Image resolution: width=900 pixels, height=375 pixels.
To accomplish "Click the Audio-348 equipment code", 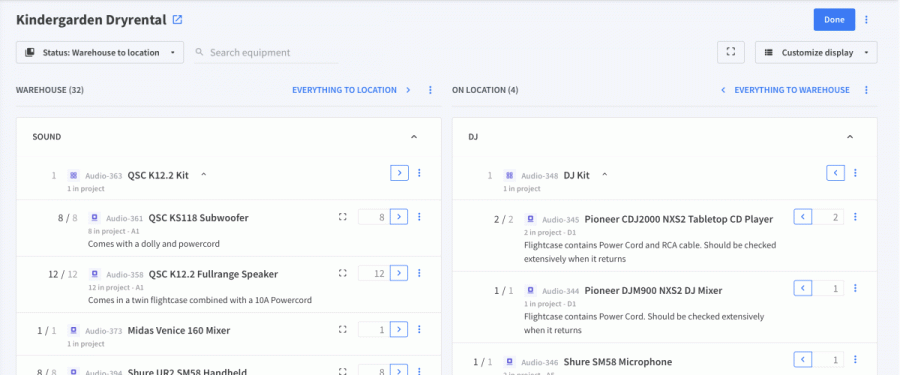I will pyautogui.click(x=540, y=176).
